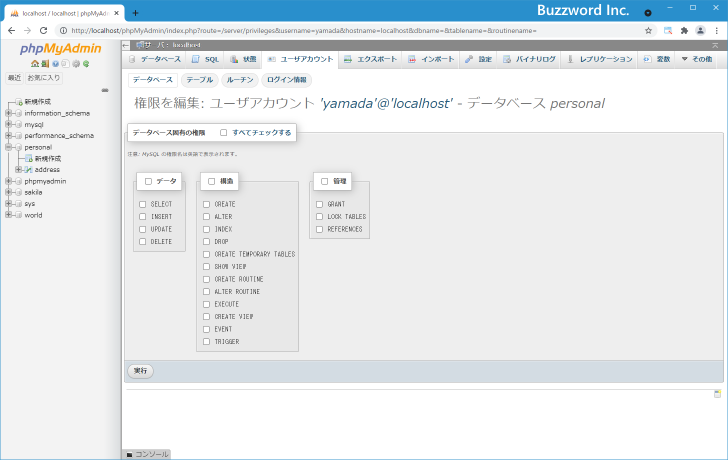The image size is (728, 460).
Task: Switch to the SQL tab
Action: (x=206, y=59)
